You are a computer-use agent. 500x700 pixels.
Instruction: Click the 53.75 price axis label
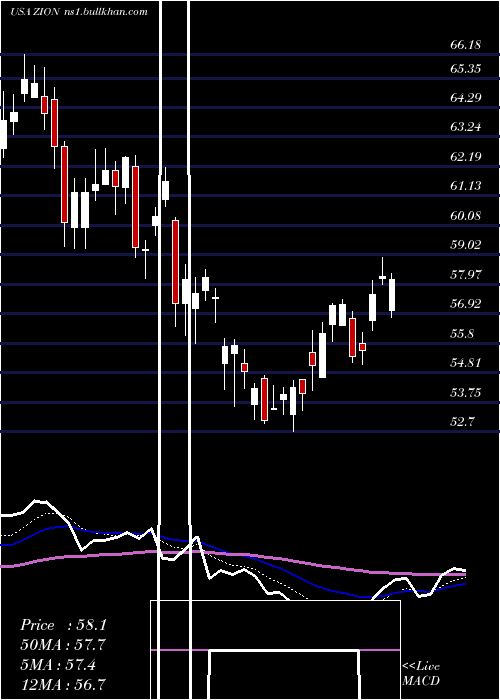click(x=466, y=393)
